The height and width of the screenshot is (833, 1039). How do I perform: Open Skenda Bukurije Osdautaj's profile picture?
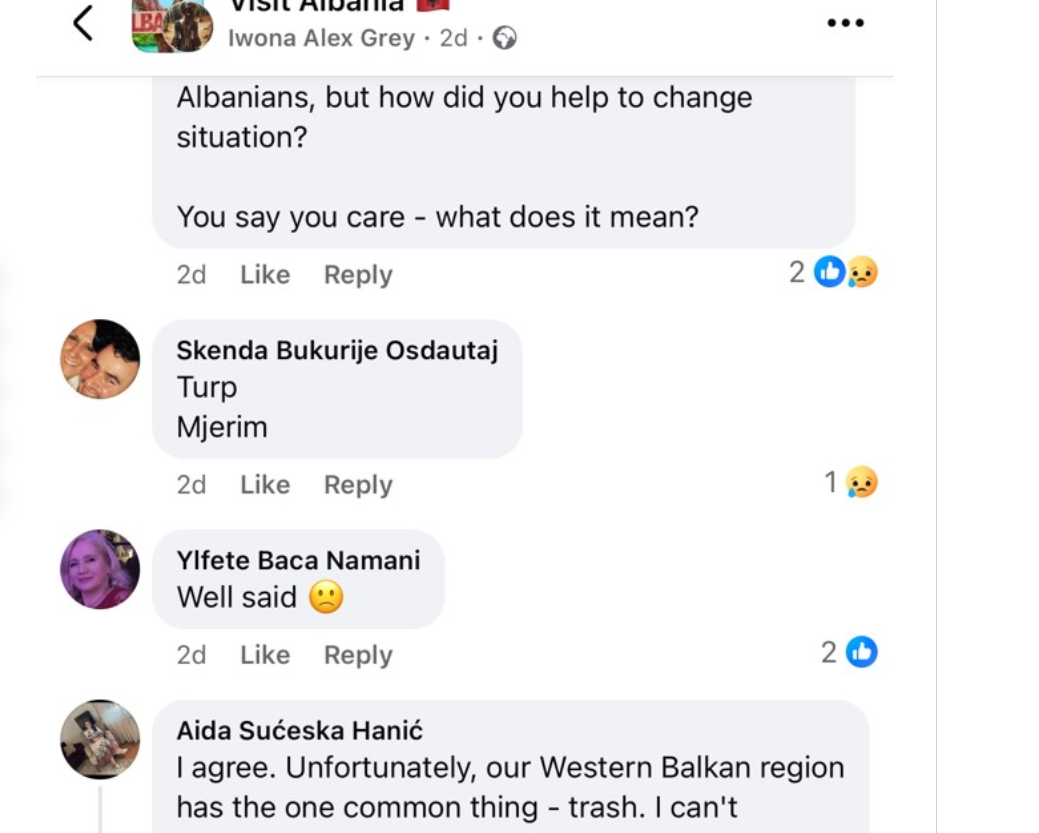[x=100, y=359]
